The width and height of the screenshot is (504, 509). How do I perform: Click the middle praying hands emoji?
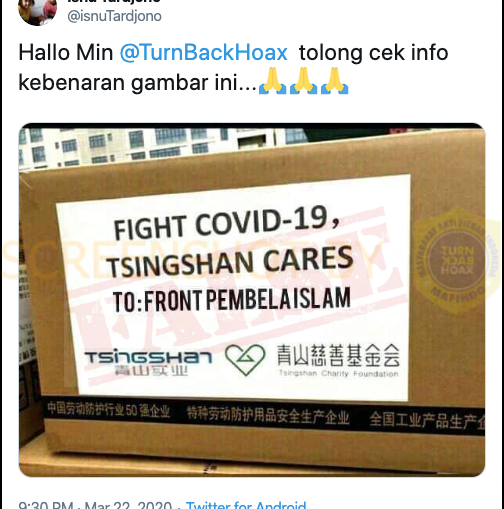(303, 81)
